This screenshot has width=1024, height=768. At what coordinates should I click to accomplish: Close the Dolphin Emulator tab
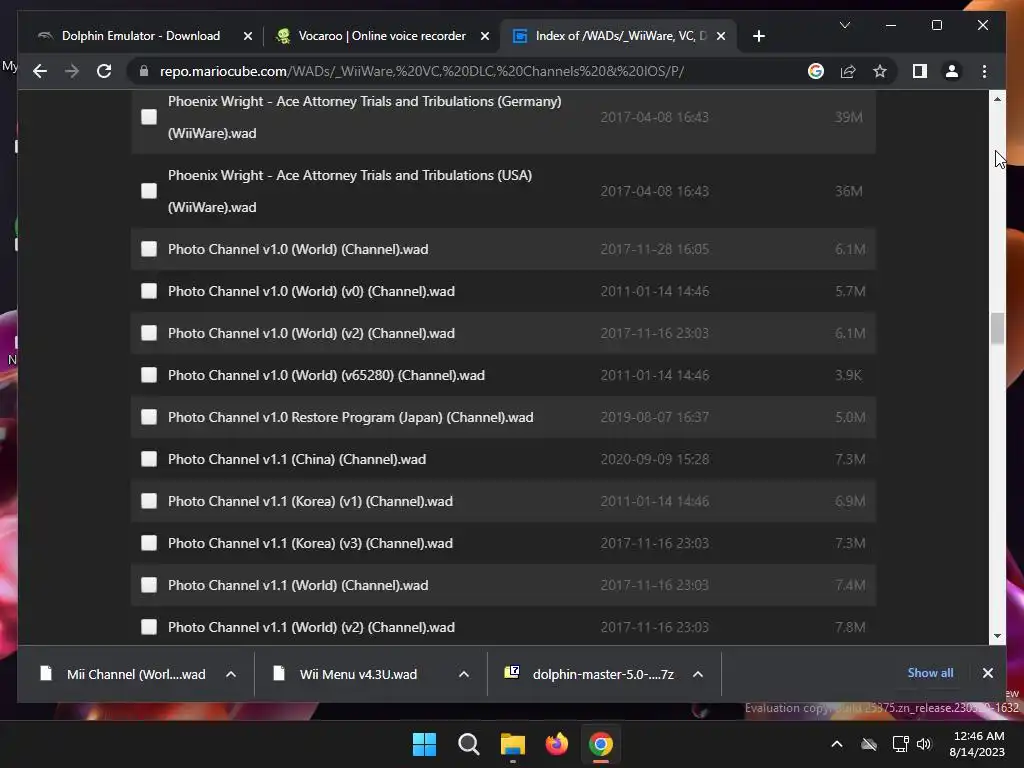248,36
